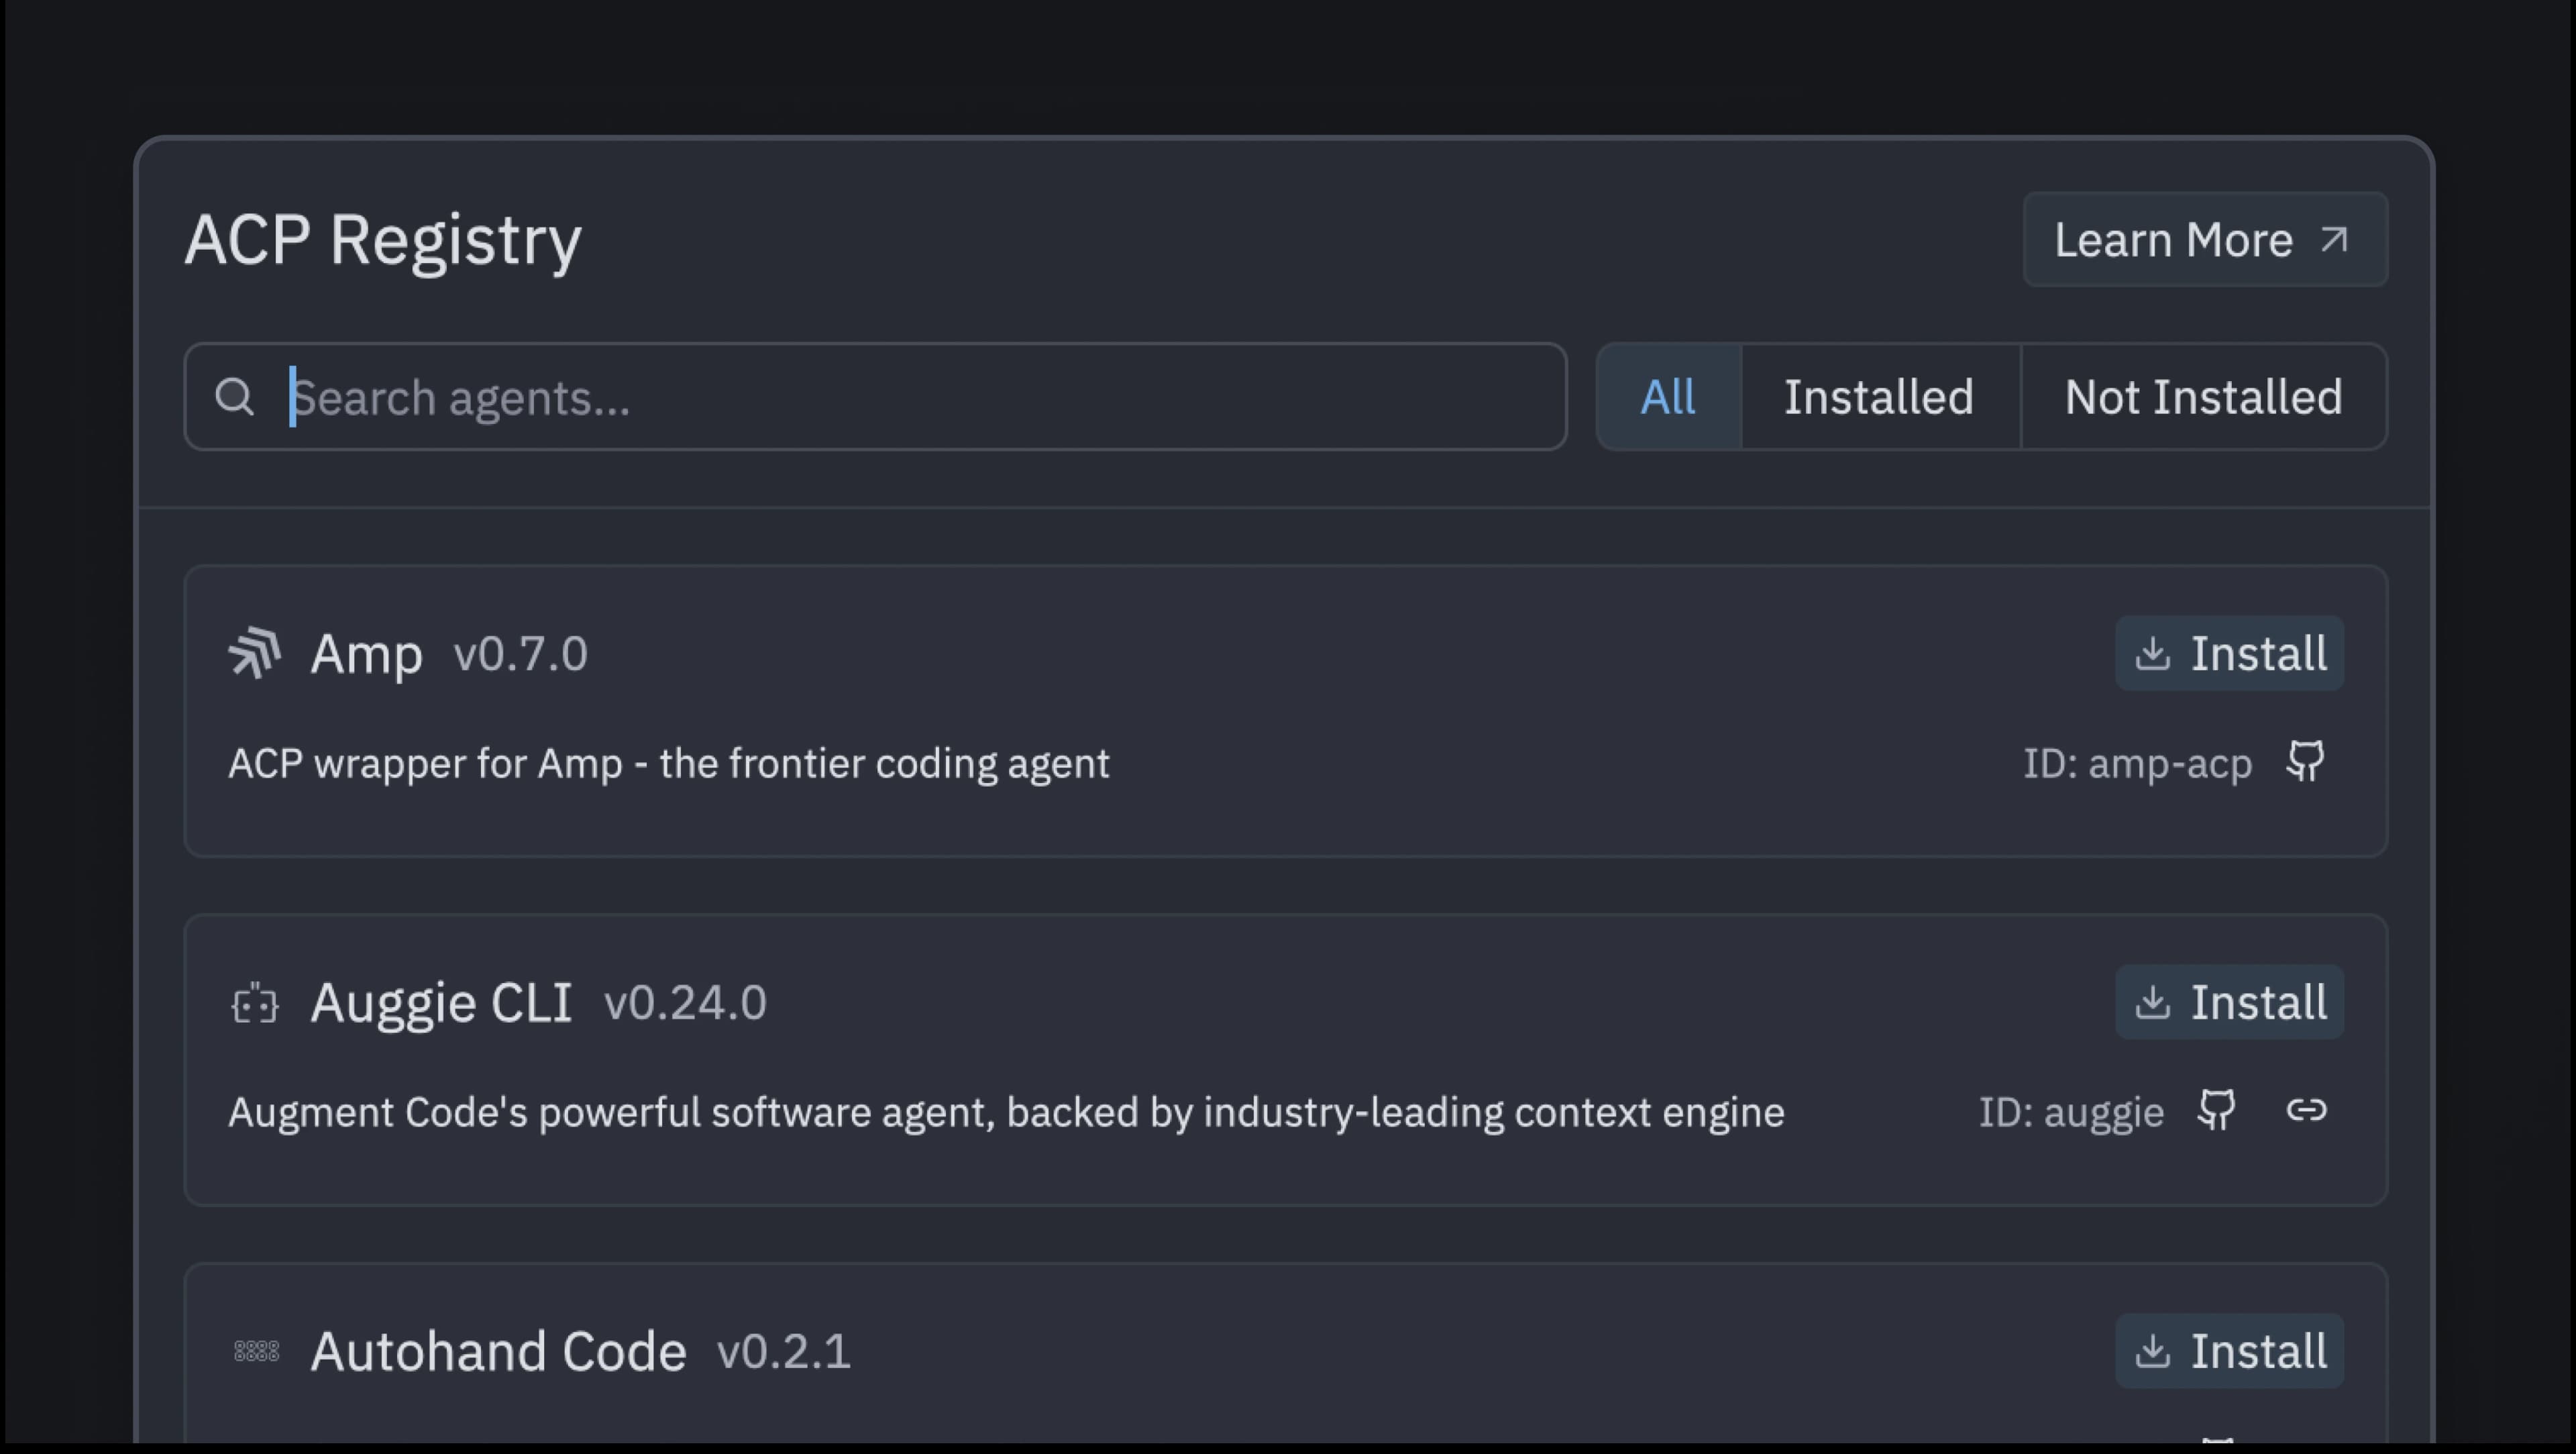Switch the filter to Installed
This screenshot has width=2576, height=1454.
1879,397
